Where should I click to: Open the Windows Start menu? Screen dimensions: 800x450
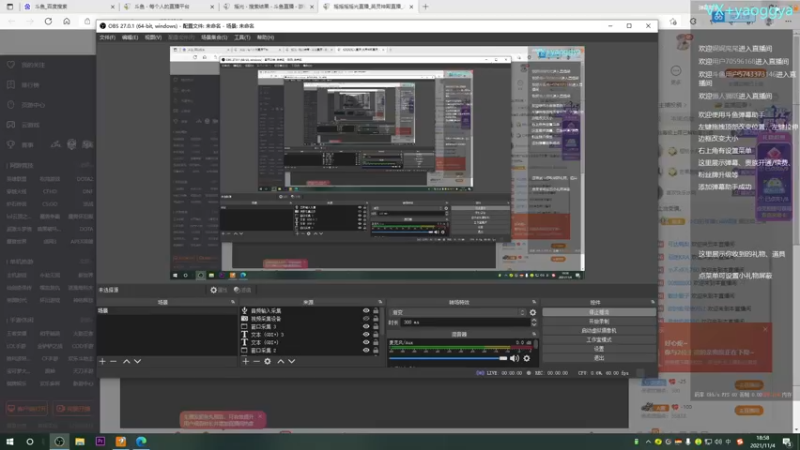(x=9, y=441)
